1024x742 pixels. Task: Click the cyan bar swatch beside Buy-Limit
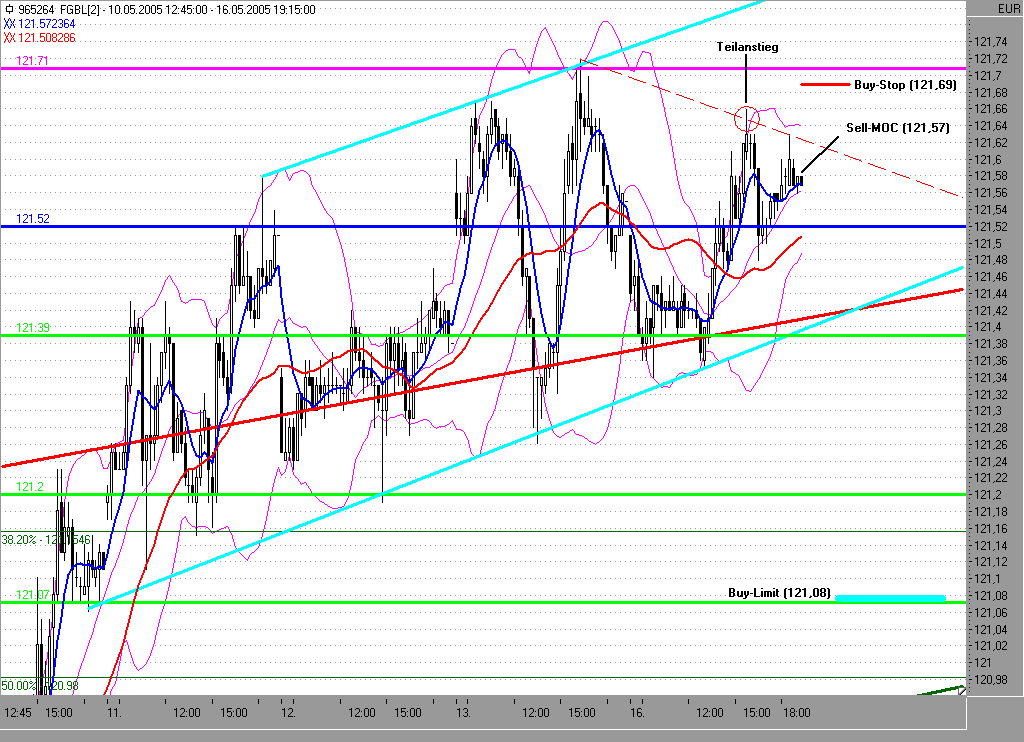coord(890,598)
